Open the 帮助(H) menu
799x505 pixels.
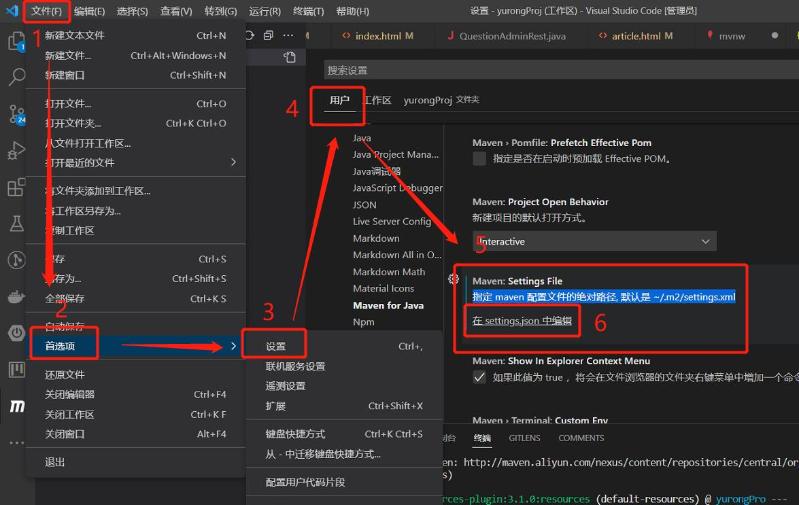(353, 11)
